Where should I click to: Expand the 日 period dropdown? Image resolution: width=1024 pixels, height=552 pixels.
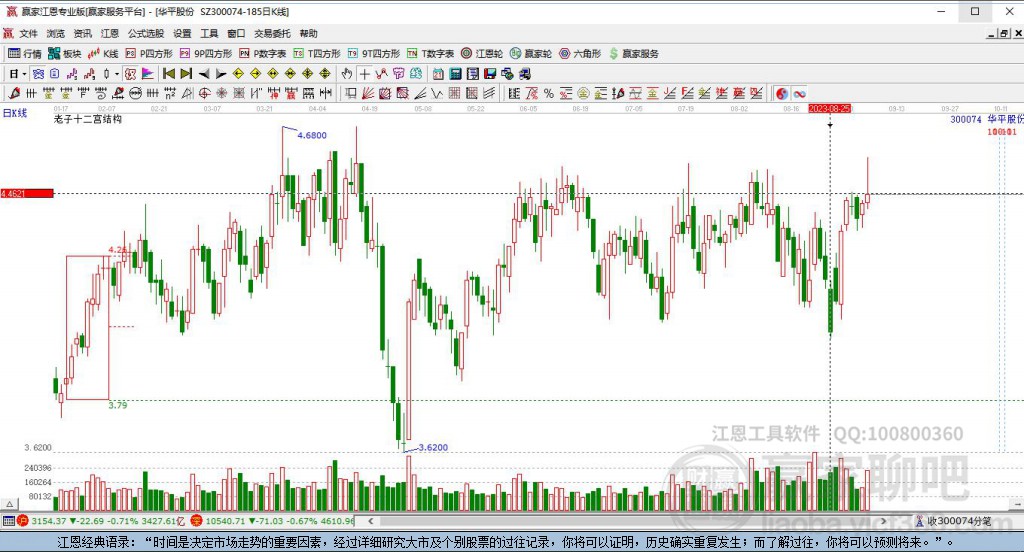[x=24, y=74]
